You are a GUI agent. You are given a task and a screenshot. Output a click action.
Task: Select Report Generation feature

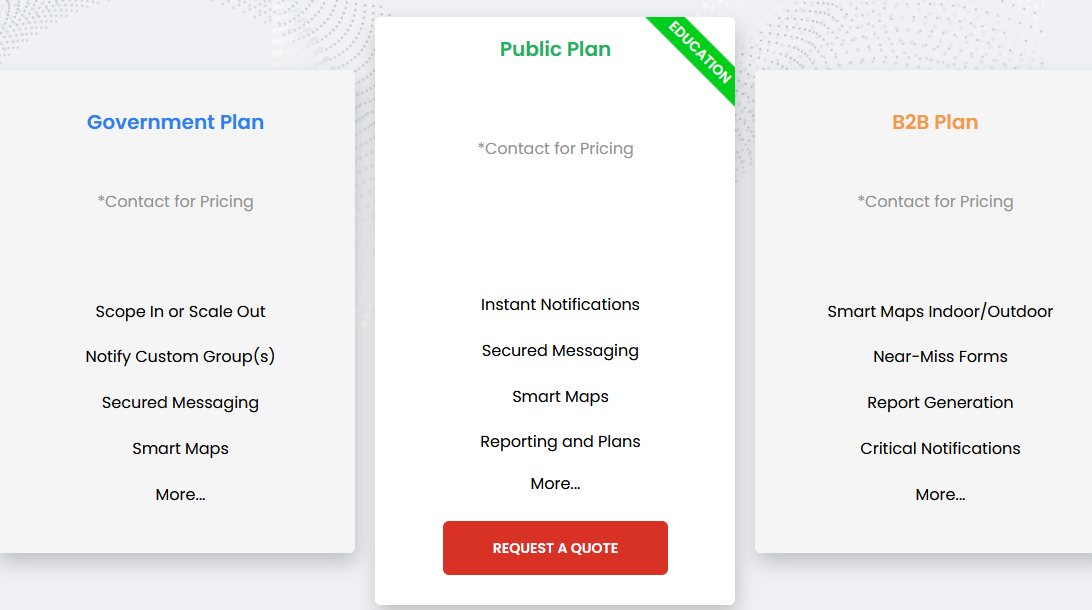click(x=940, y=402)
